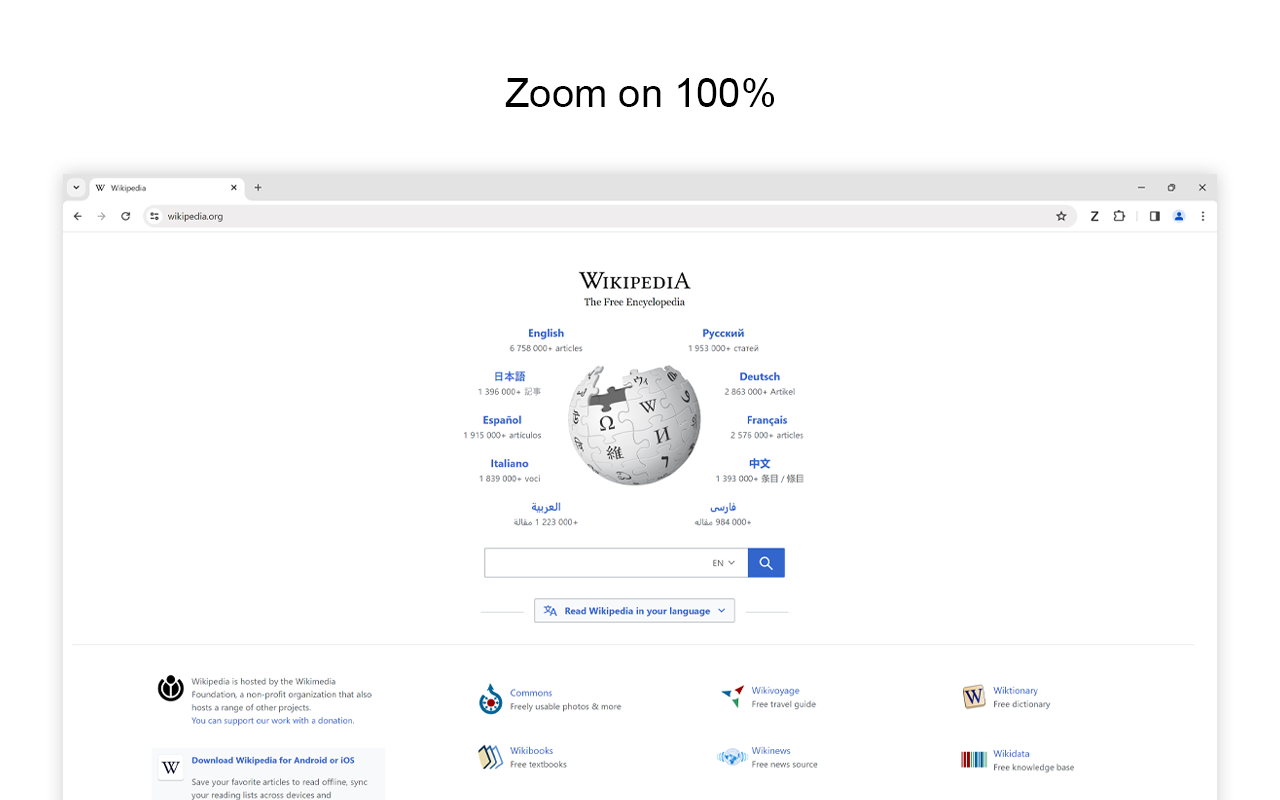Image resolution: width=1280 pixels, height=800 pixels.
Task: Open Chrome's three-dot menu
Action: (x=1202, y=216)
